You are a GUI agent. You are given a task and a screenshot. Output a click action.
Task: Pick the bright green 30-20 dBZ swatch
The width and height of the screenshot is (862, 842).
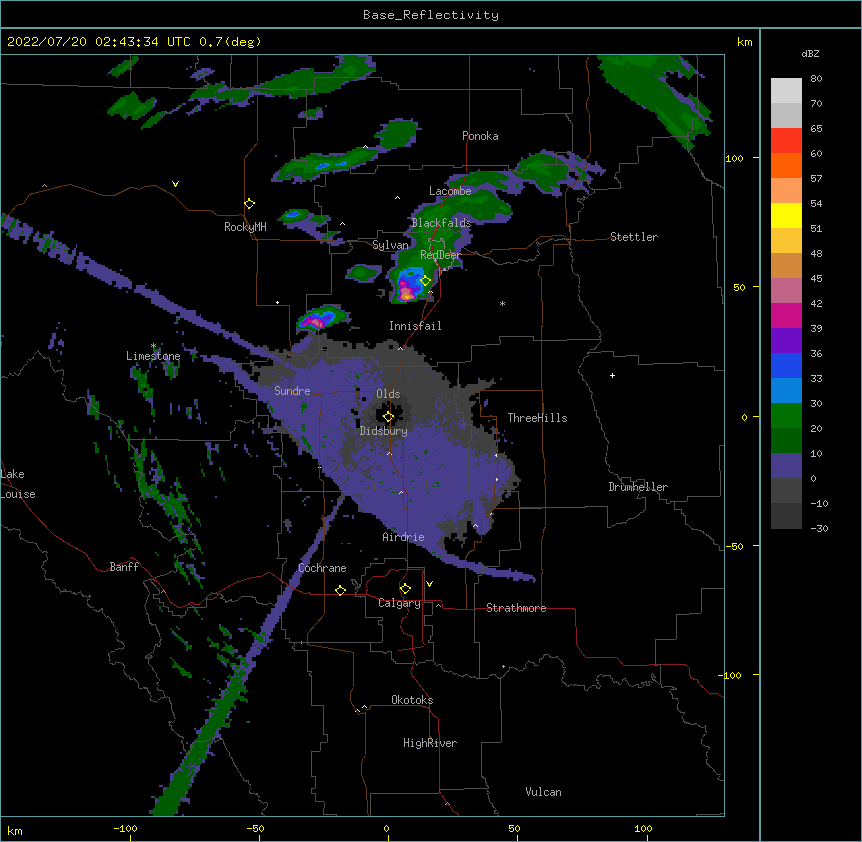(786, 416)
